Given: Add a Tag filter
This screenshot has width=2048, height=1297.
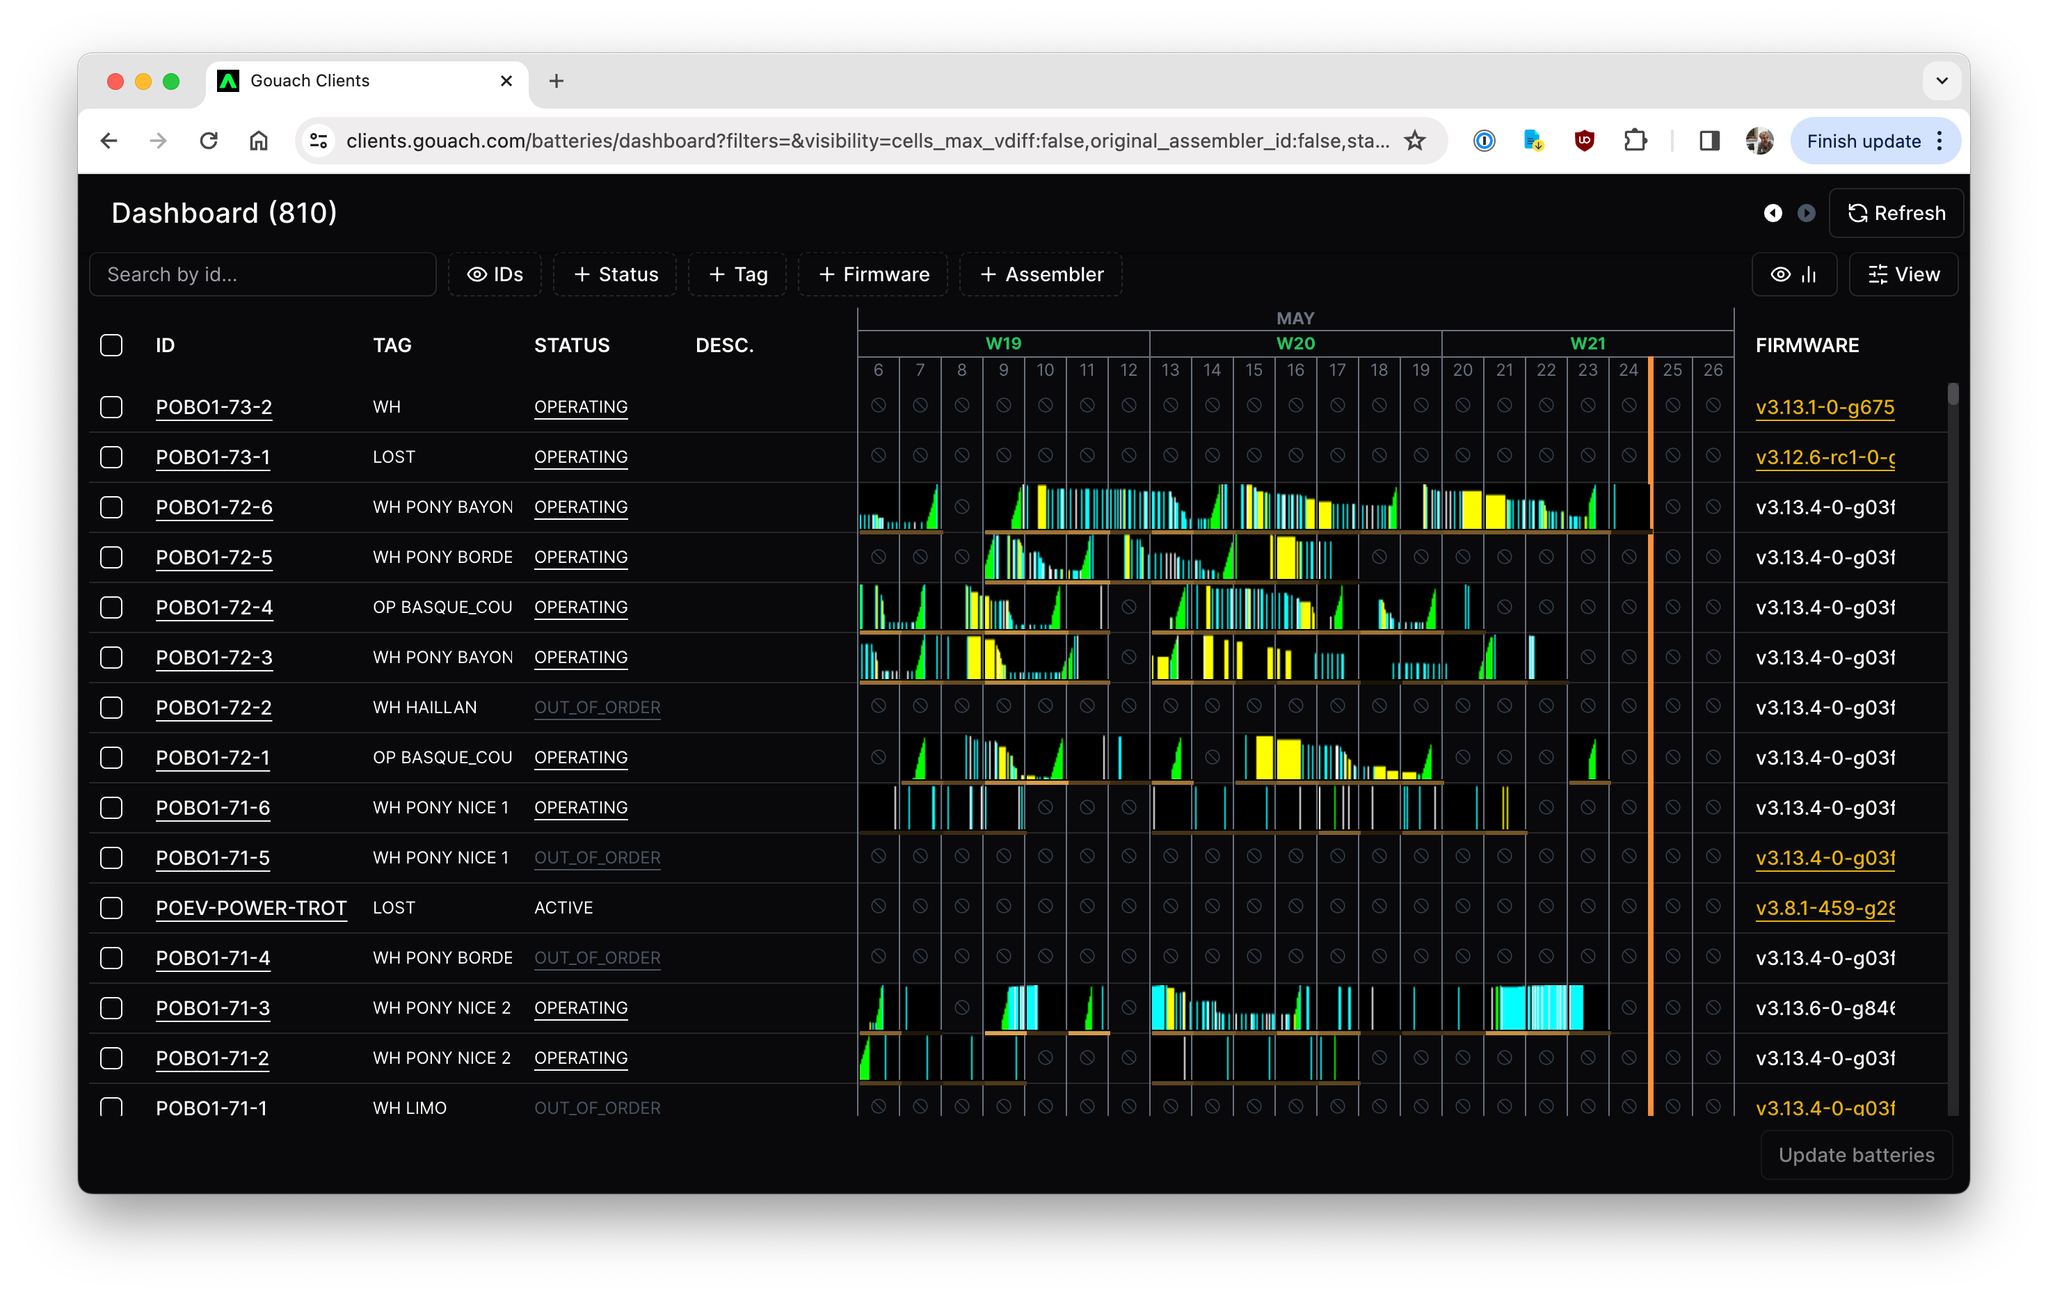Looking at the screenshot, I should pos(738,274).
